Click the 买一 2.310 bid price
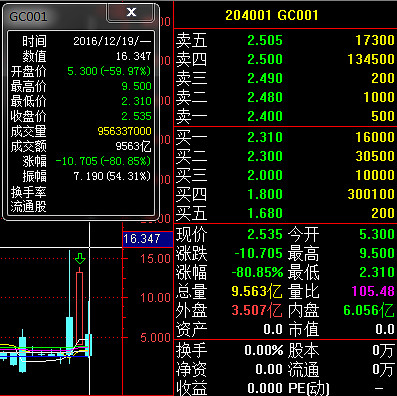The image size is (397, 396). pos(265,137)
